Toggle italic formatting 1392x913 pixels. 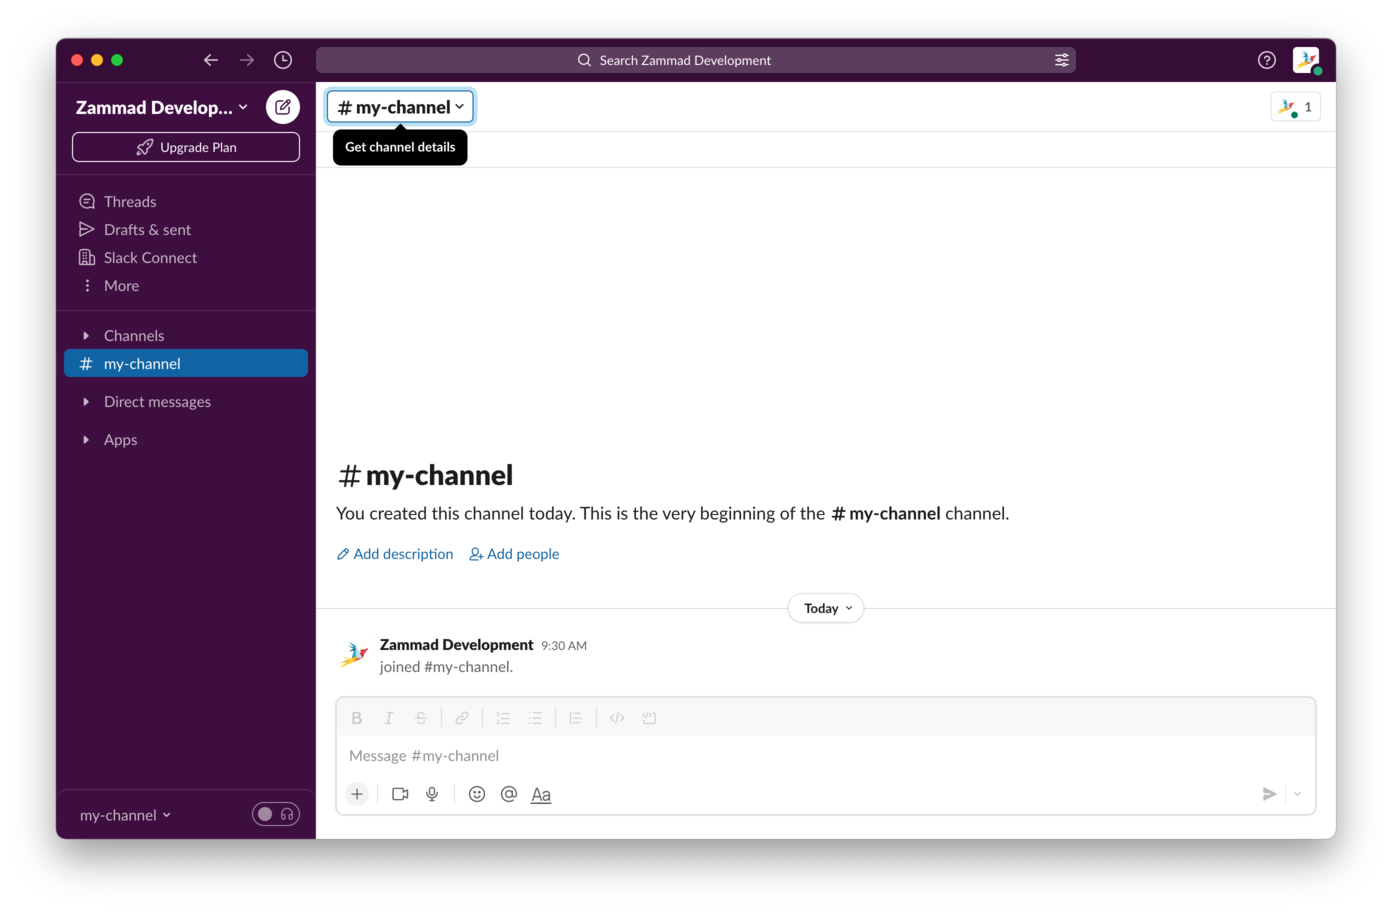point(389,718)
